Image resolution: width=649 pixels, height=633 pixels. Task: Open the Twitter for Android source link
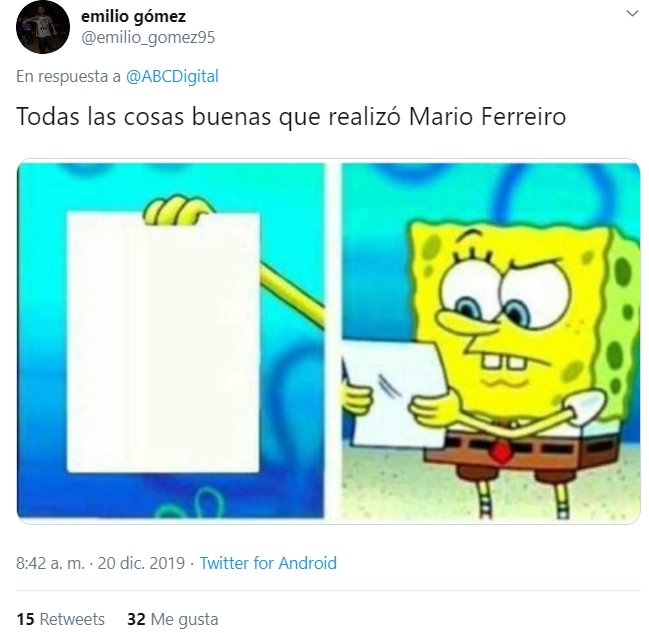point(268,563)
